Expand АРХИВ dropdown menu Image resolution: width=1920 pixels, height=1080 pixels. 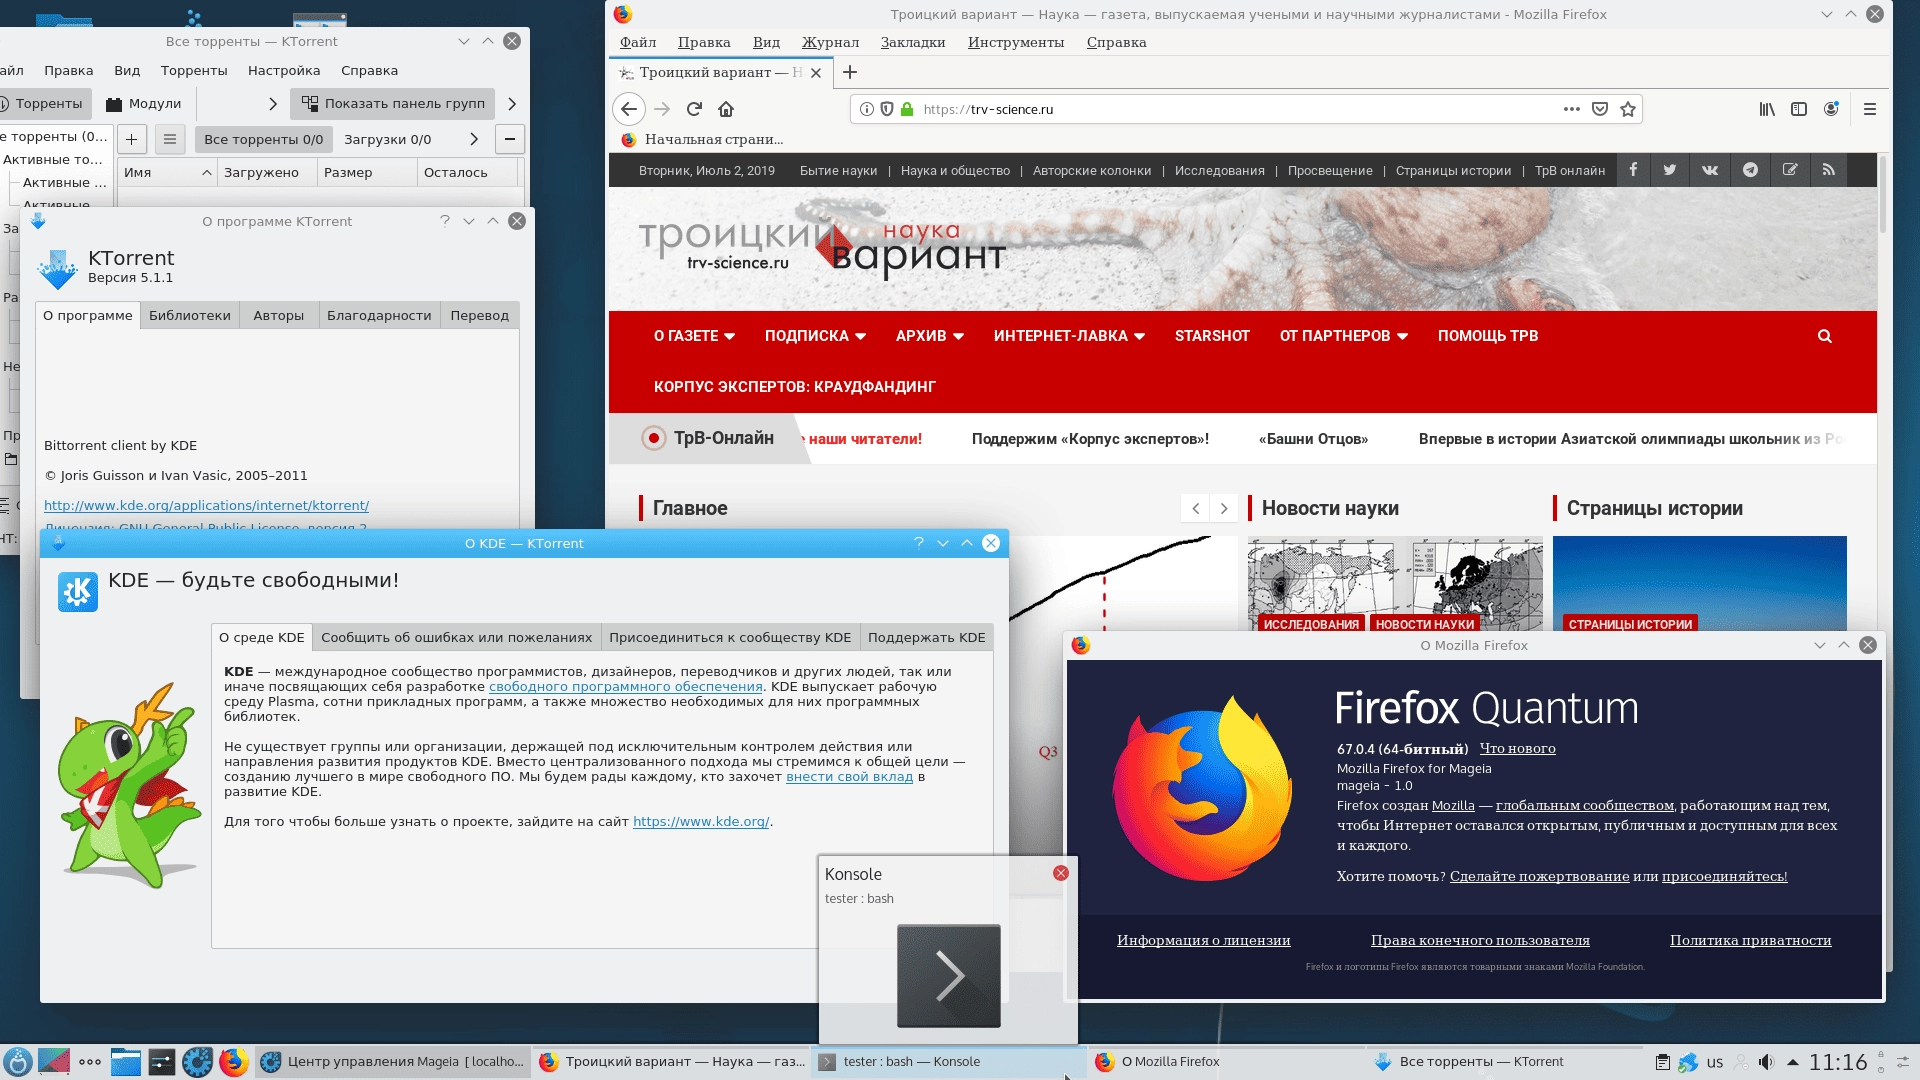[929, 336]
